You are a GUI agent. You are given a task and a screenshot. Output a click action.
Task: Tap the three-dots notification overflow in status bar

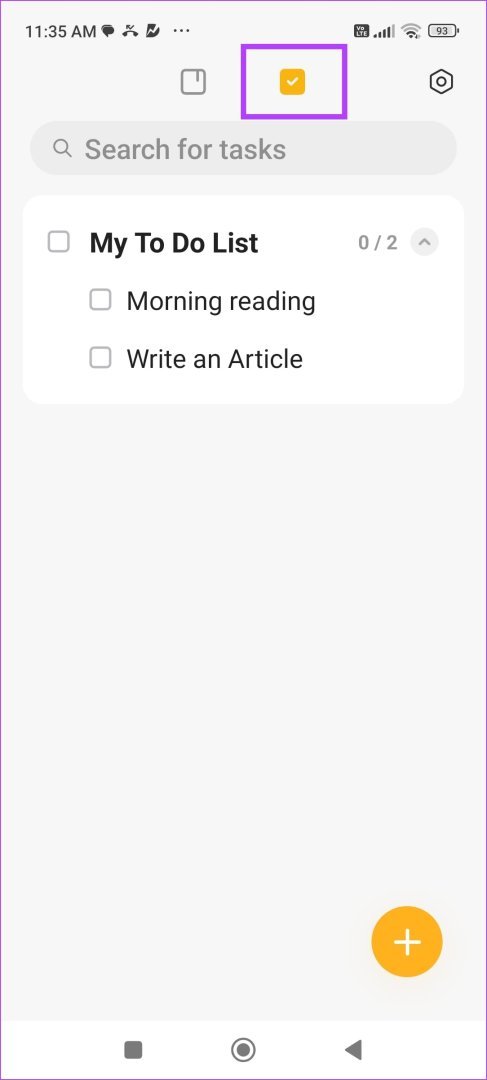point(181,30)
